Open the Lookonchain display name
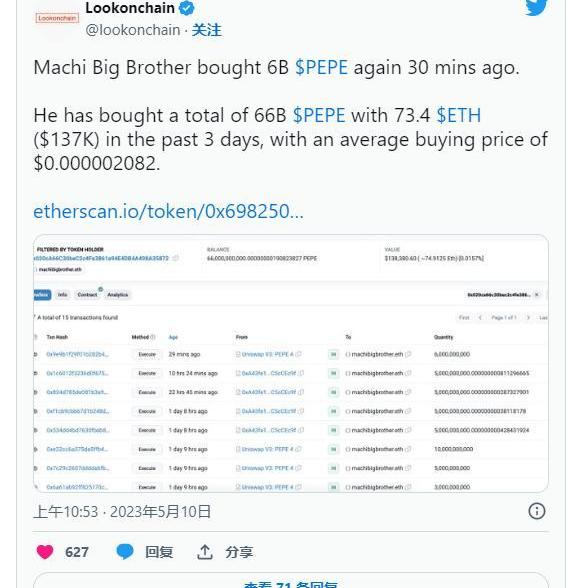 130,8
